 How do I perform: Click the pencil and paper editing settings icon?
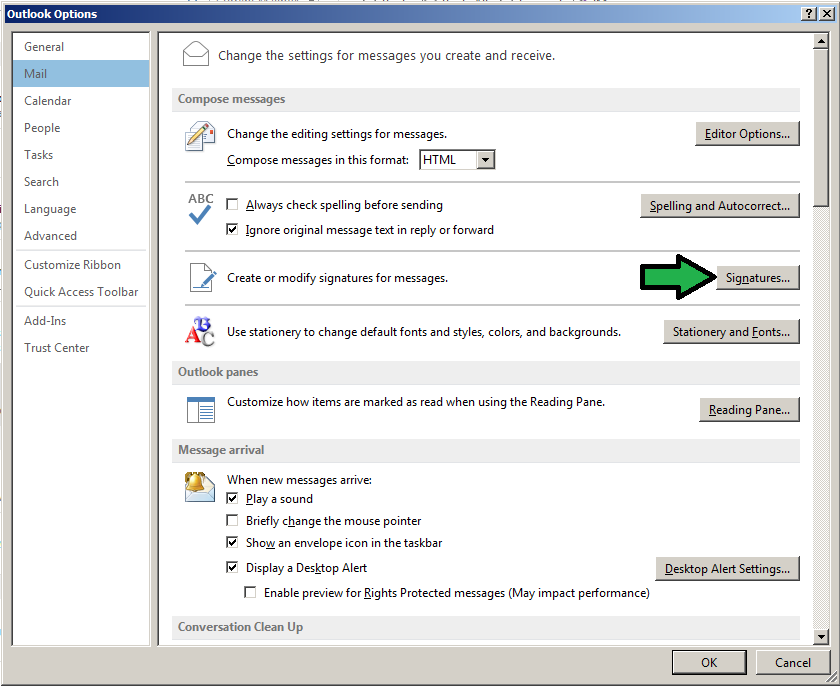pos(200,137)
